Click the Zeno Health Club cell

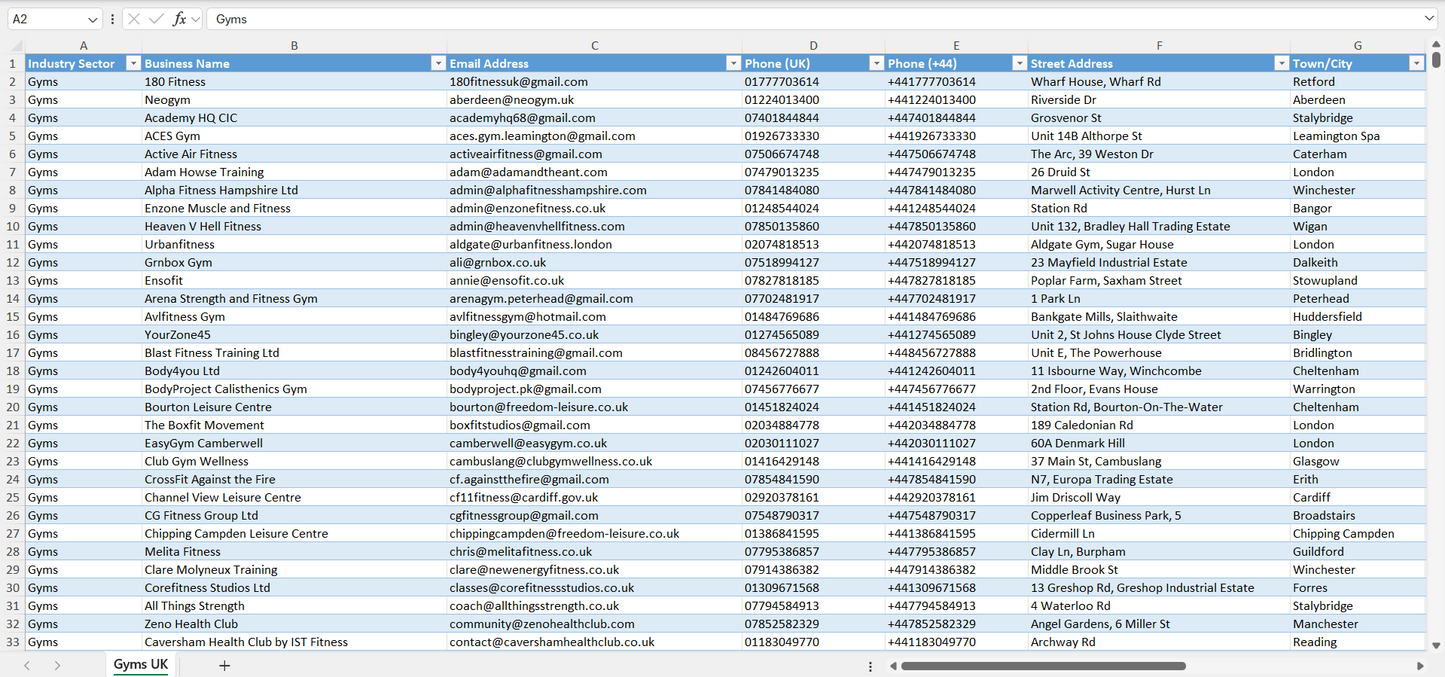pos(294,624)
